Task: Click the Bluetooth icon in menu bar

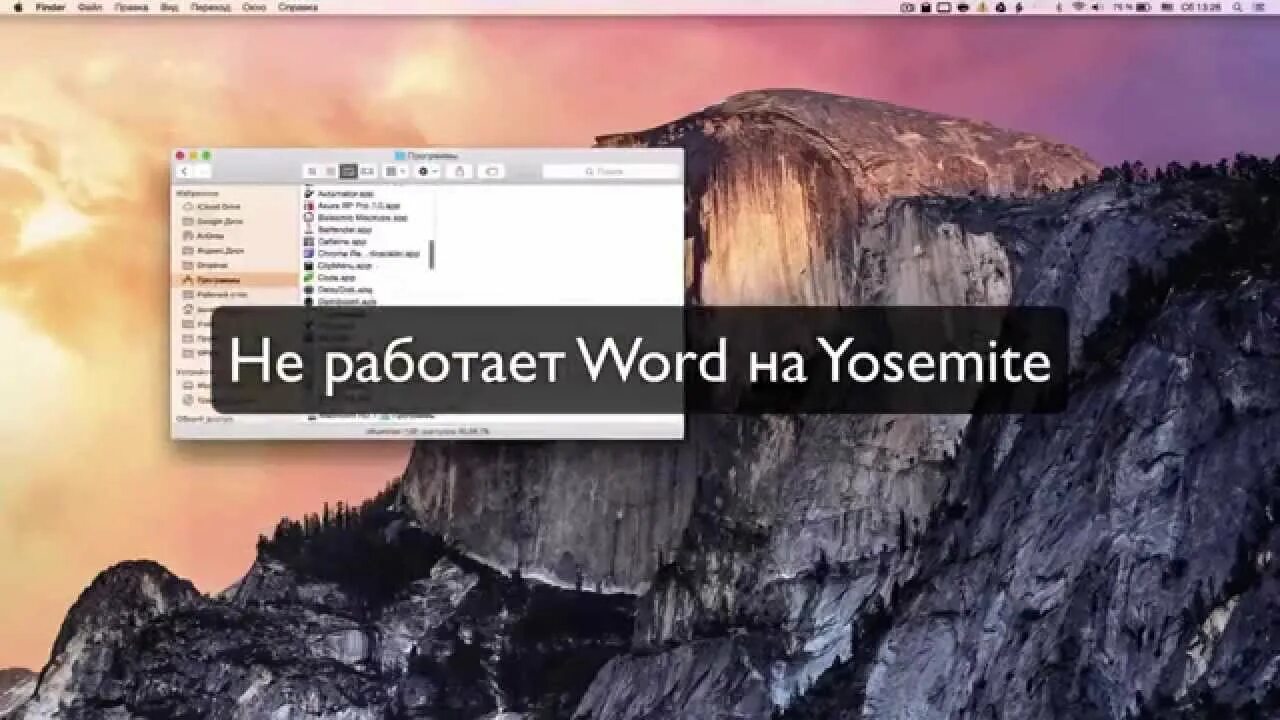Action: coord(1058,6)
